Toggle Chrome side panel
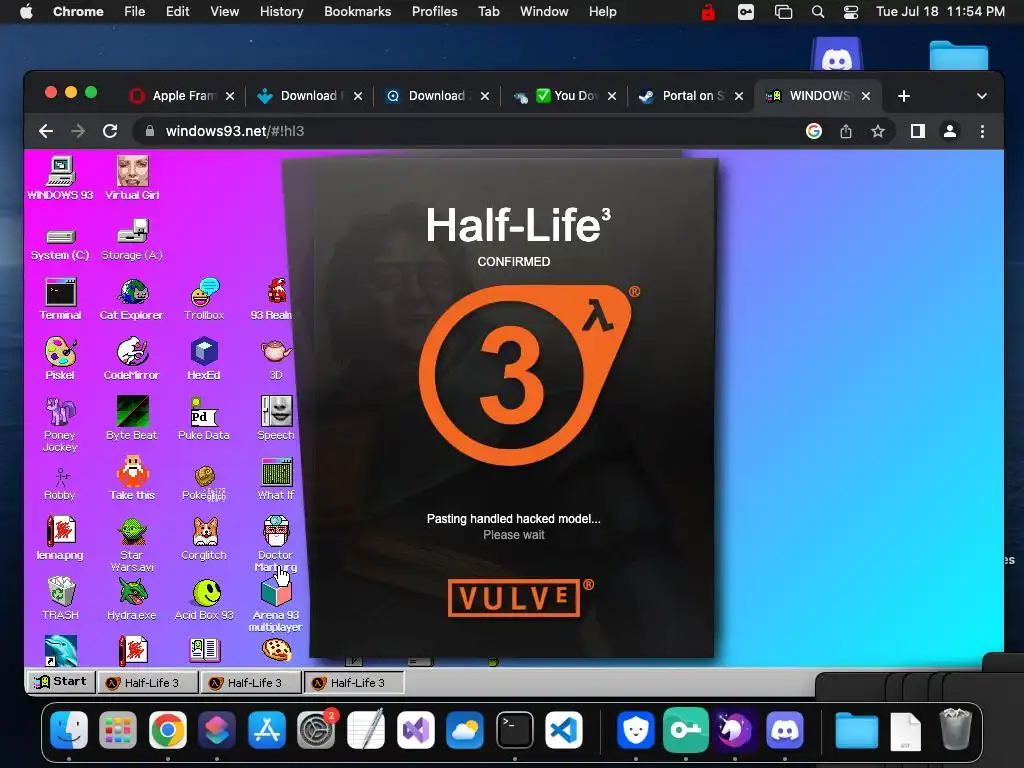Image resolution: width=1024 pixels, height=768 pixels. [x=918, y=131]
